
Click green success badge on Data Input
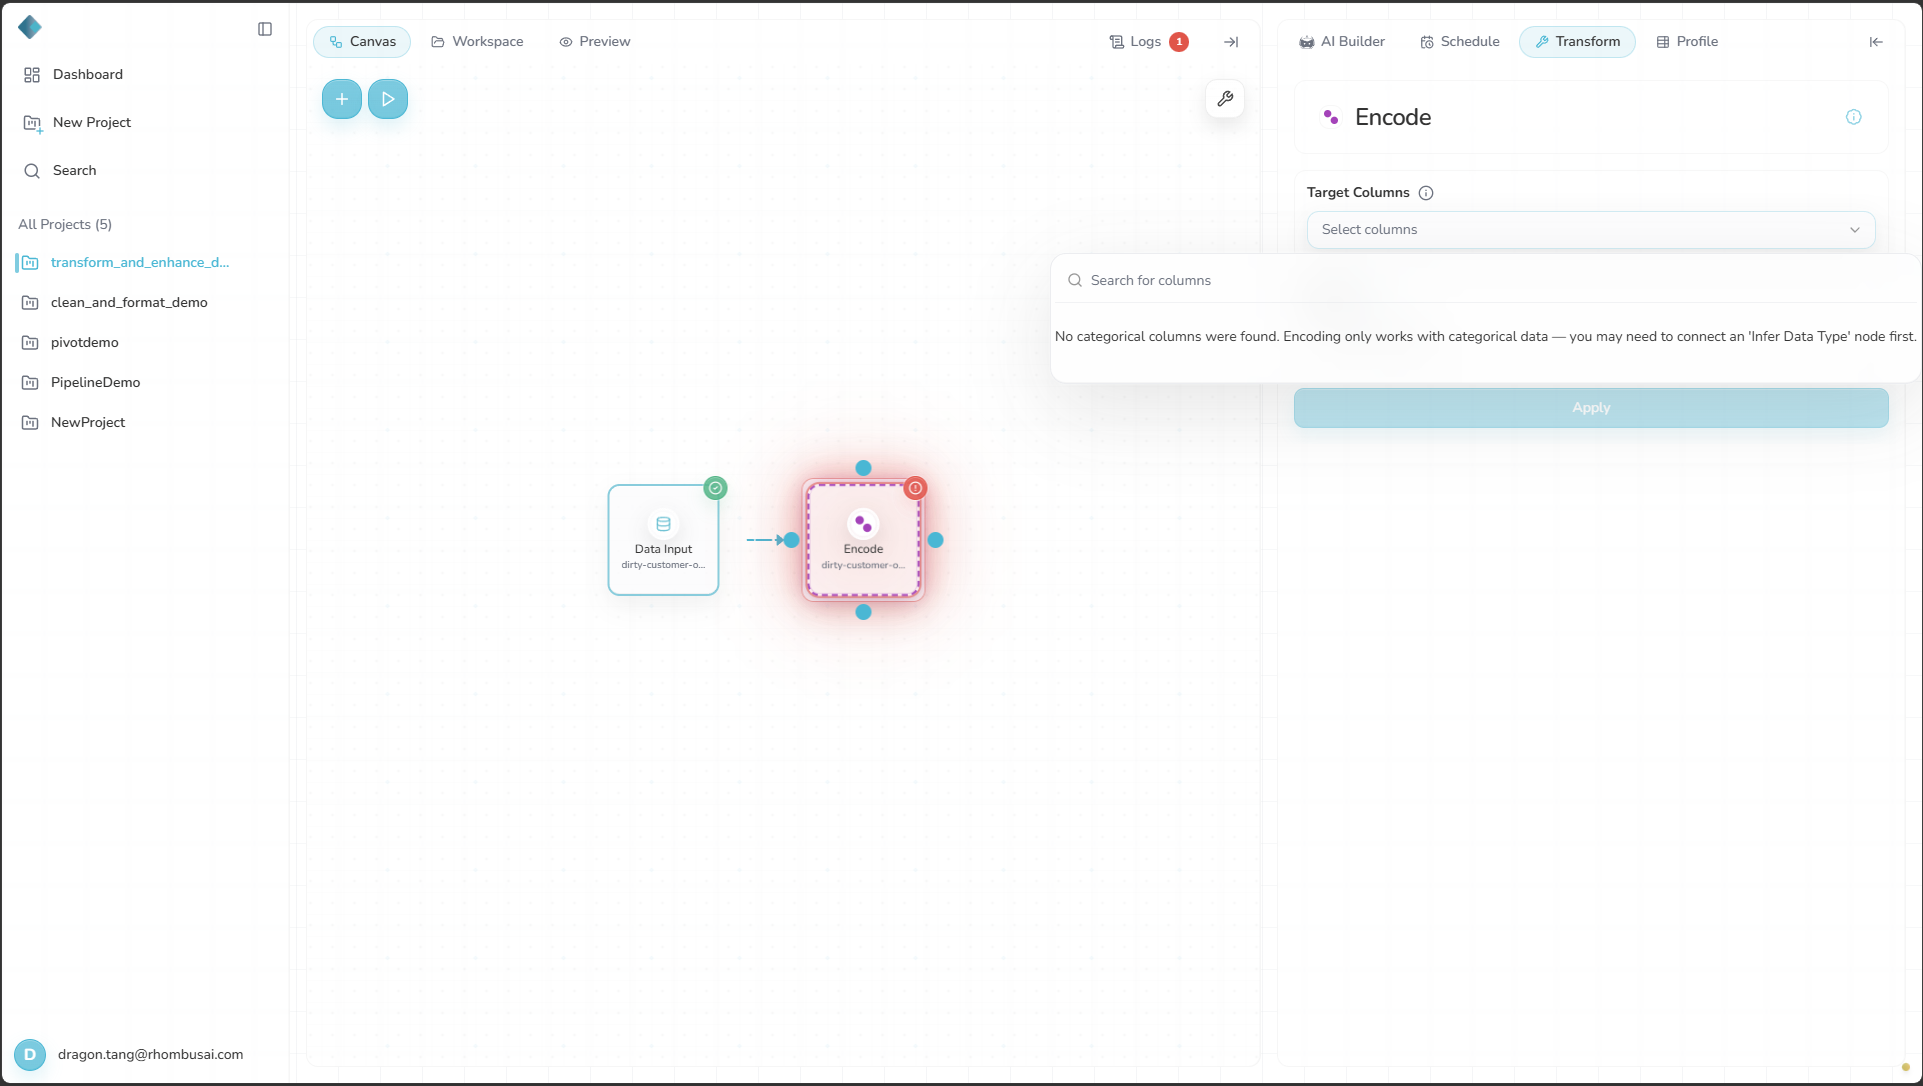(x=715, y=488)
